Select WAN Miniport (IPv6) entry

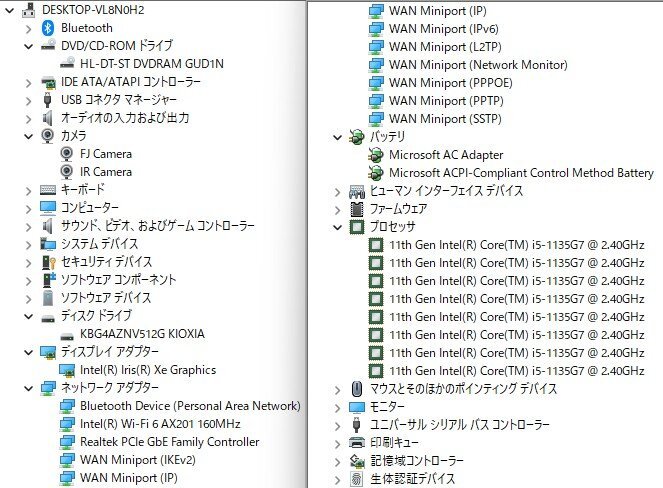pyautogui.click(x=444, y=28)
